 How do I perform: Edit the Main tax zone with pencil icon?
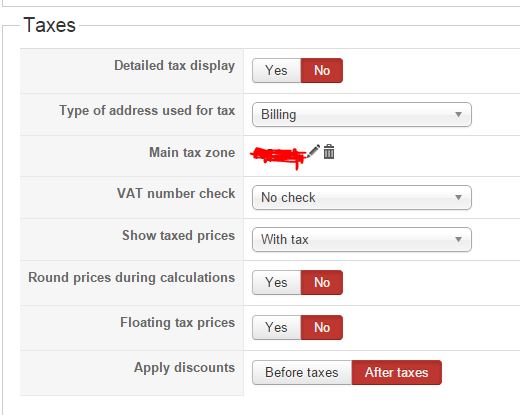[x=313, y=151]
